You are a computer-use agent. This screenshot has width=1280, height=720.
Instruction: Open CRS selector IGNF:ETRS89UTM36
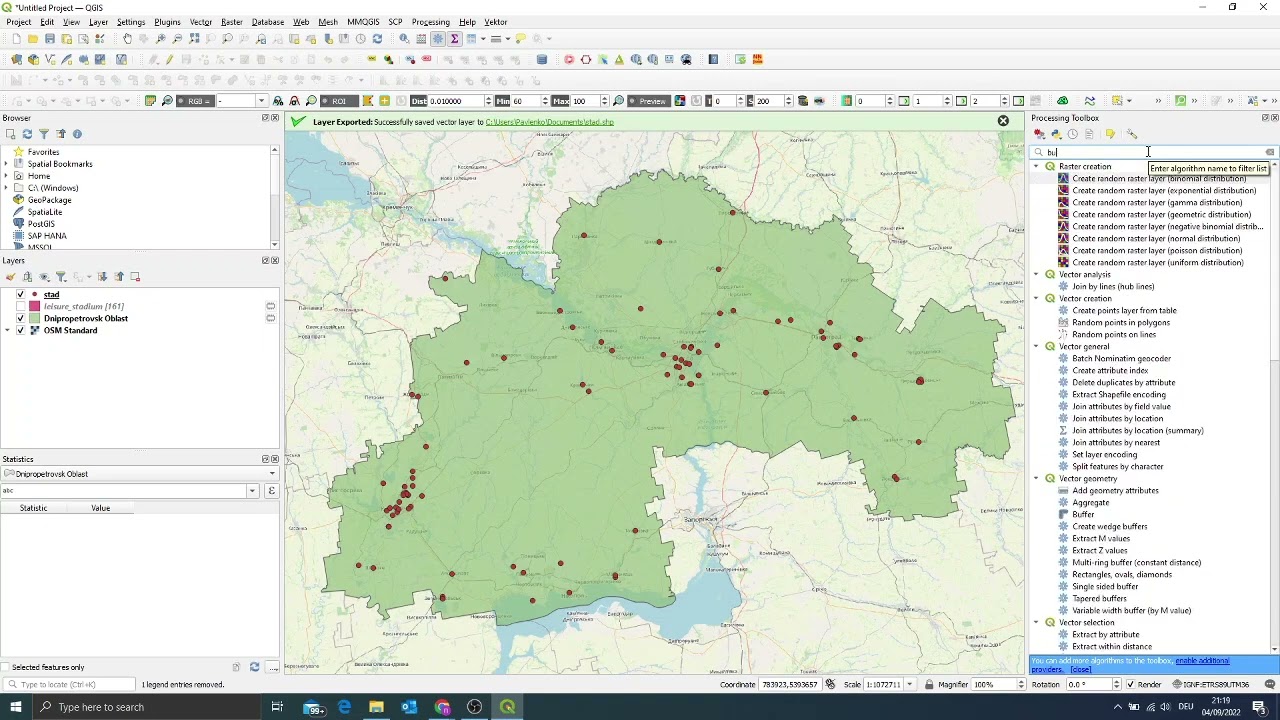1210,685
